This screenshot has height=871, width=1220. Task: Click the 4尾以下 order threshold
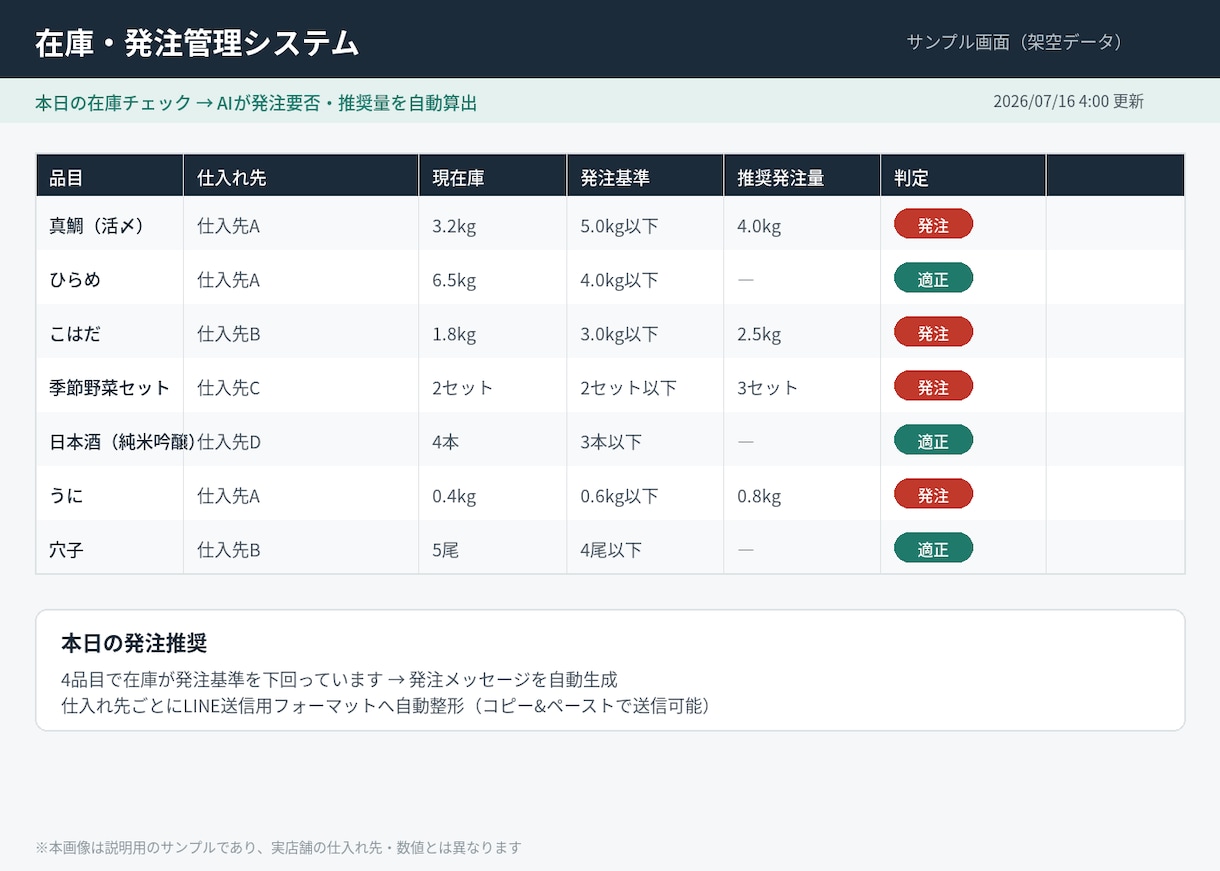pyautogui.click(x=611, y=550)
